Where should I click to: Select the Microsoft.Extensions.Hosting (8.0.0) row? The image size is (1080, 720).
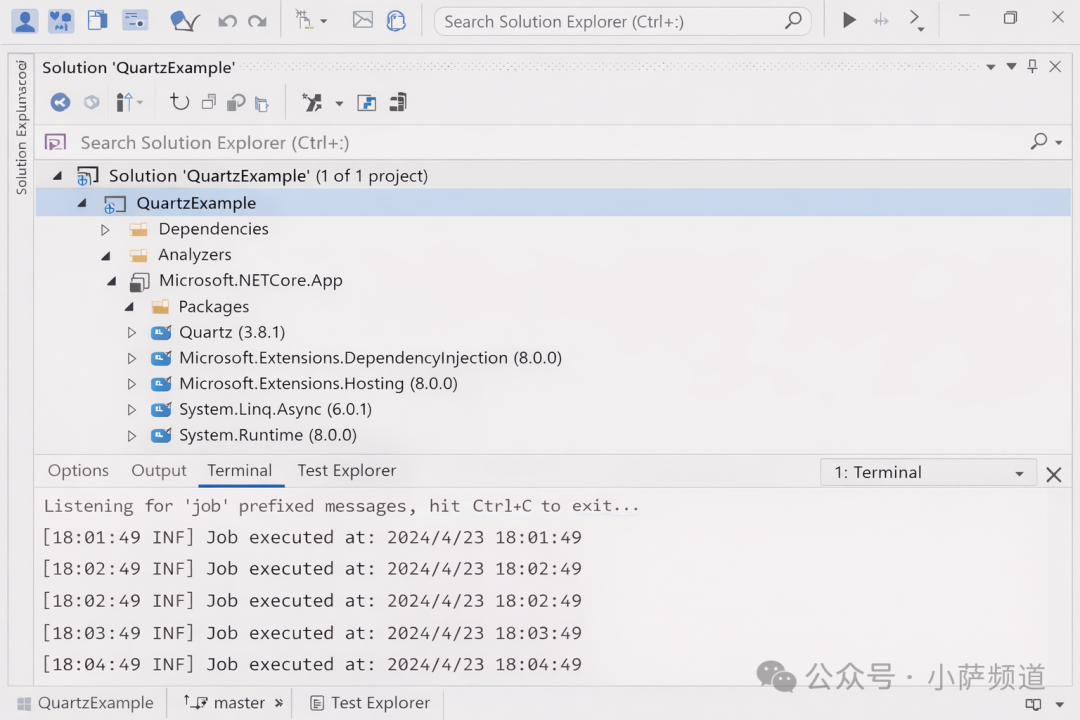click(553, 384)
